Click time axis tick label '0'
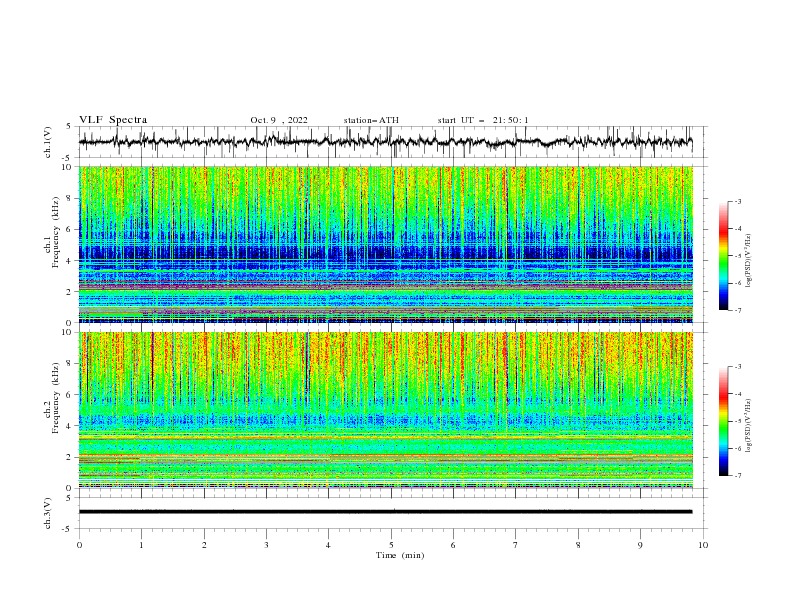 tap(79, 545)
